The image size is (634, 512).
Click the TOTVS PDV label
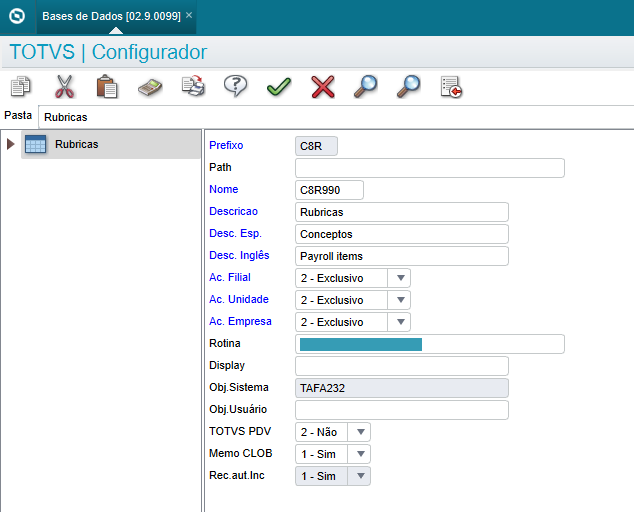[x=240, y=431]
